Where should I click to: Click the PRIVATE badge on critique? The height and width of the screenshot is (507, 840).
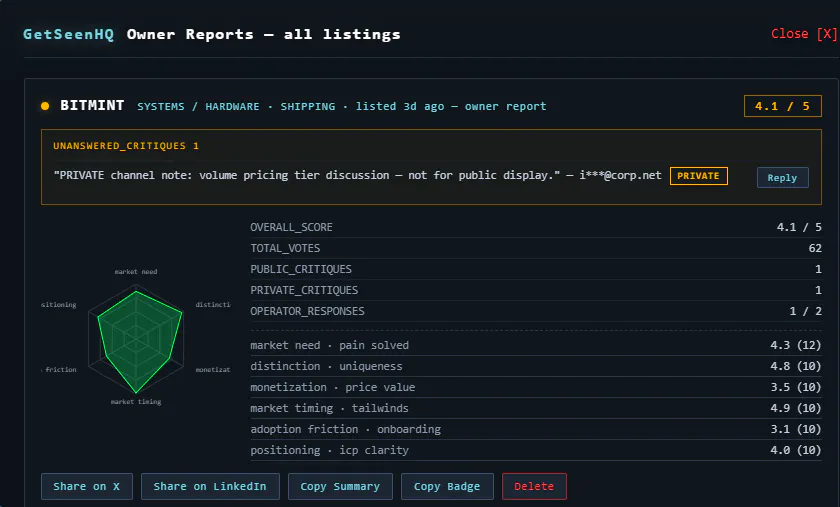[x=699, y=176]
